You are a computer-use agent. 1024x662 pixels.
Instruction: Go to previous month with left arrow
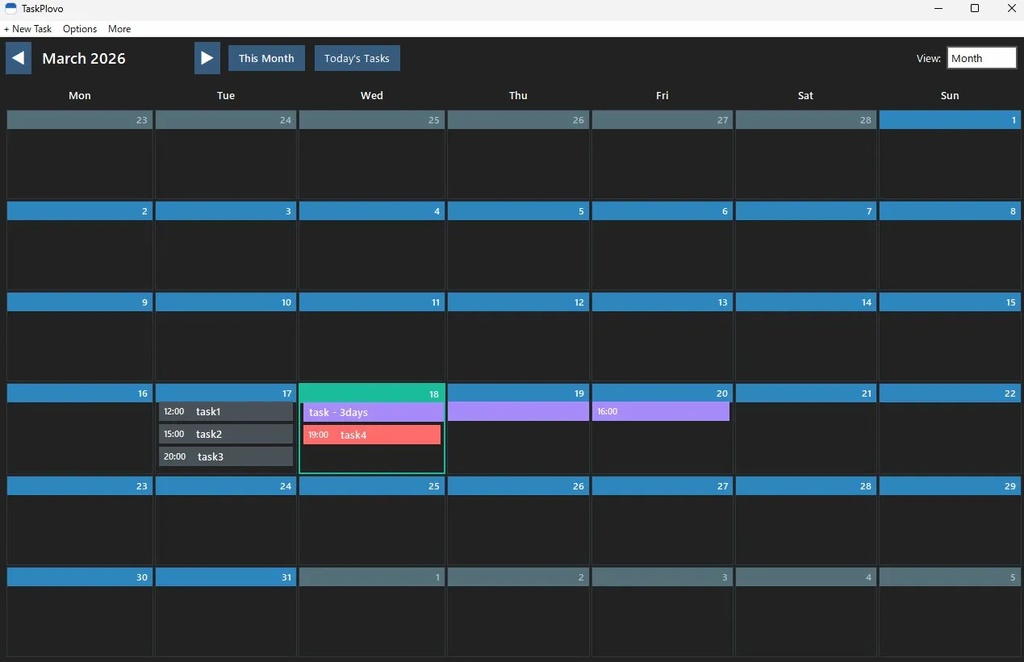18,58
